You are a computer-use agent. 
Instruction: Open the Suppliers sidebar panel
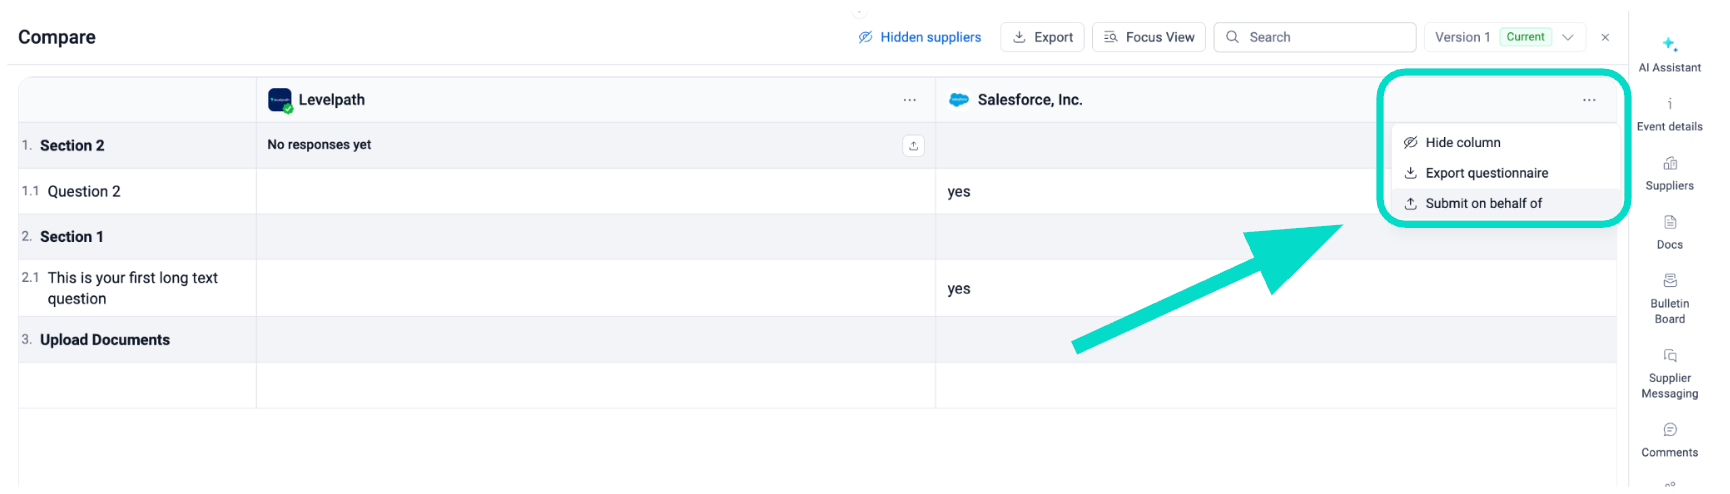(x=1669, y=173)
